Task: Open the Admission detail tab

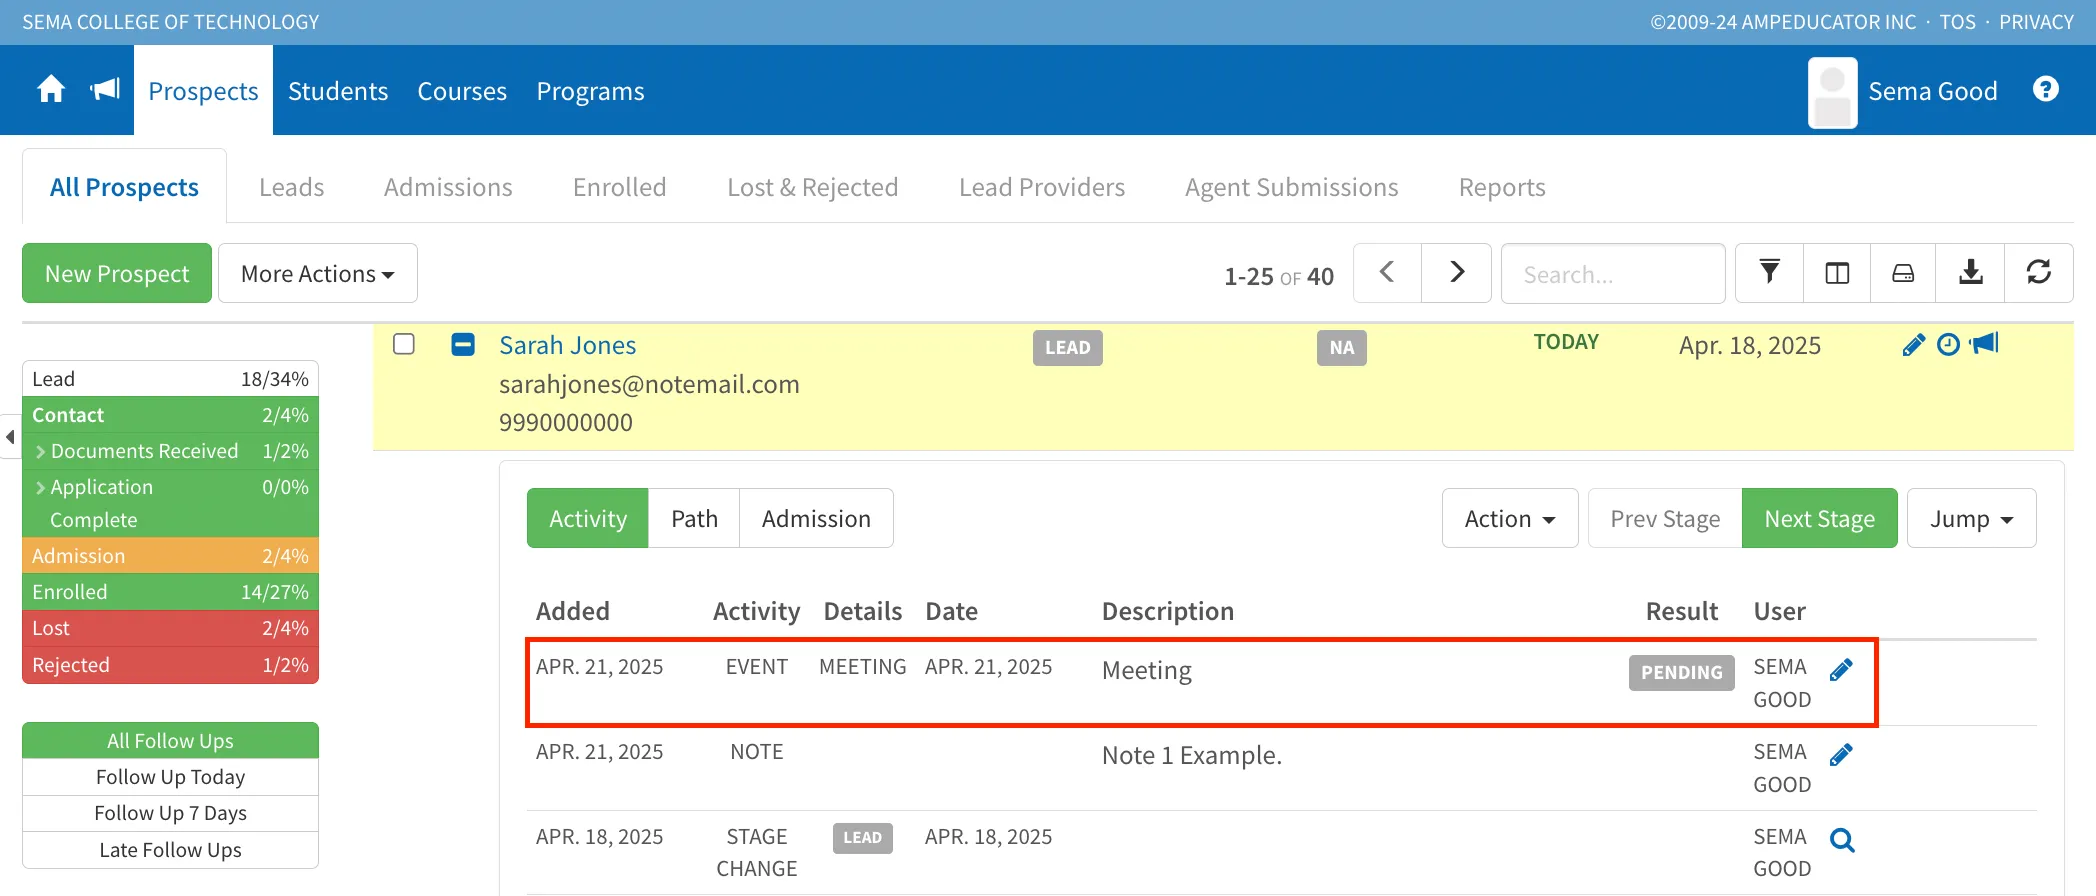Action: pyautogui.click(x=816, y=518)
